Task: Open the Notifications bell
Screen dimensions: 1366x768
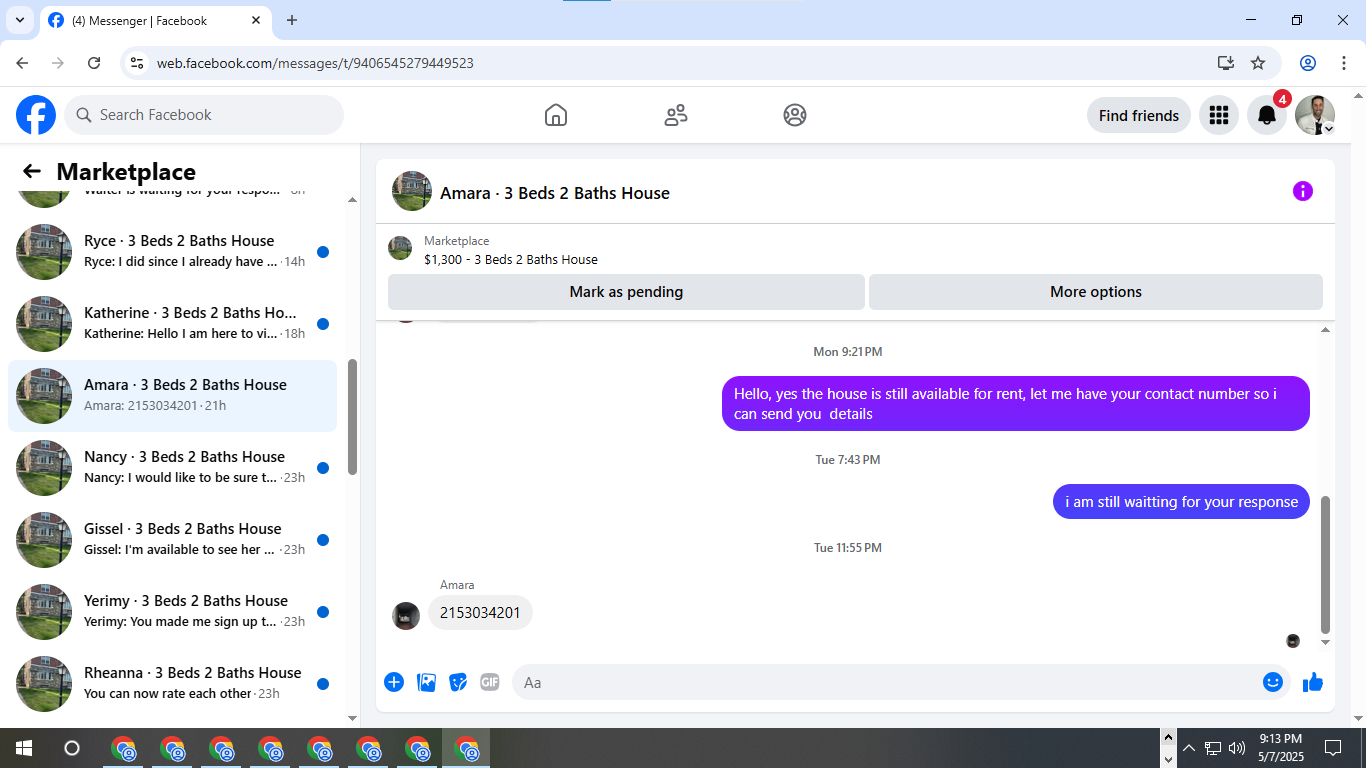Action: pyautogui.click(x=1267, y=115)
